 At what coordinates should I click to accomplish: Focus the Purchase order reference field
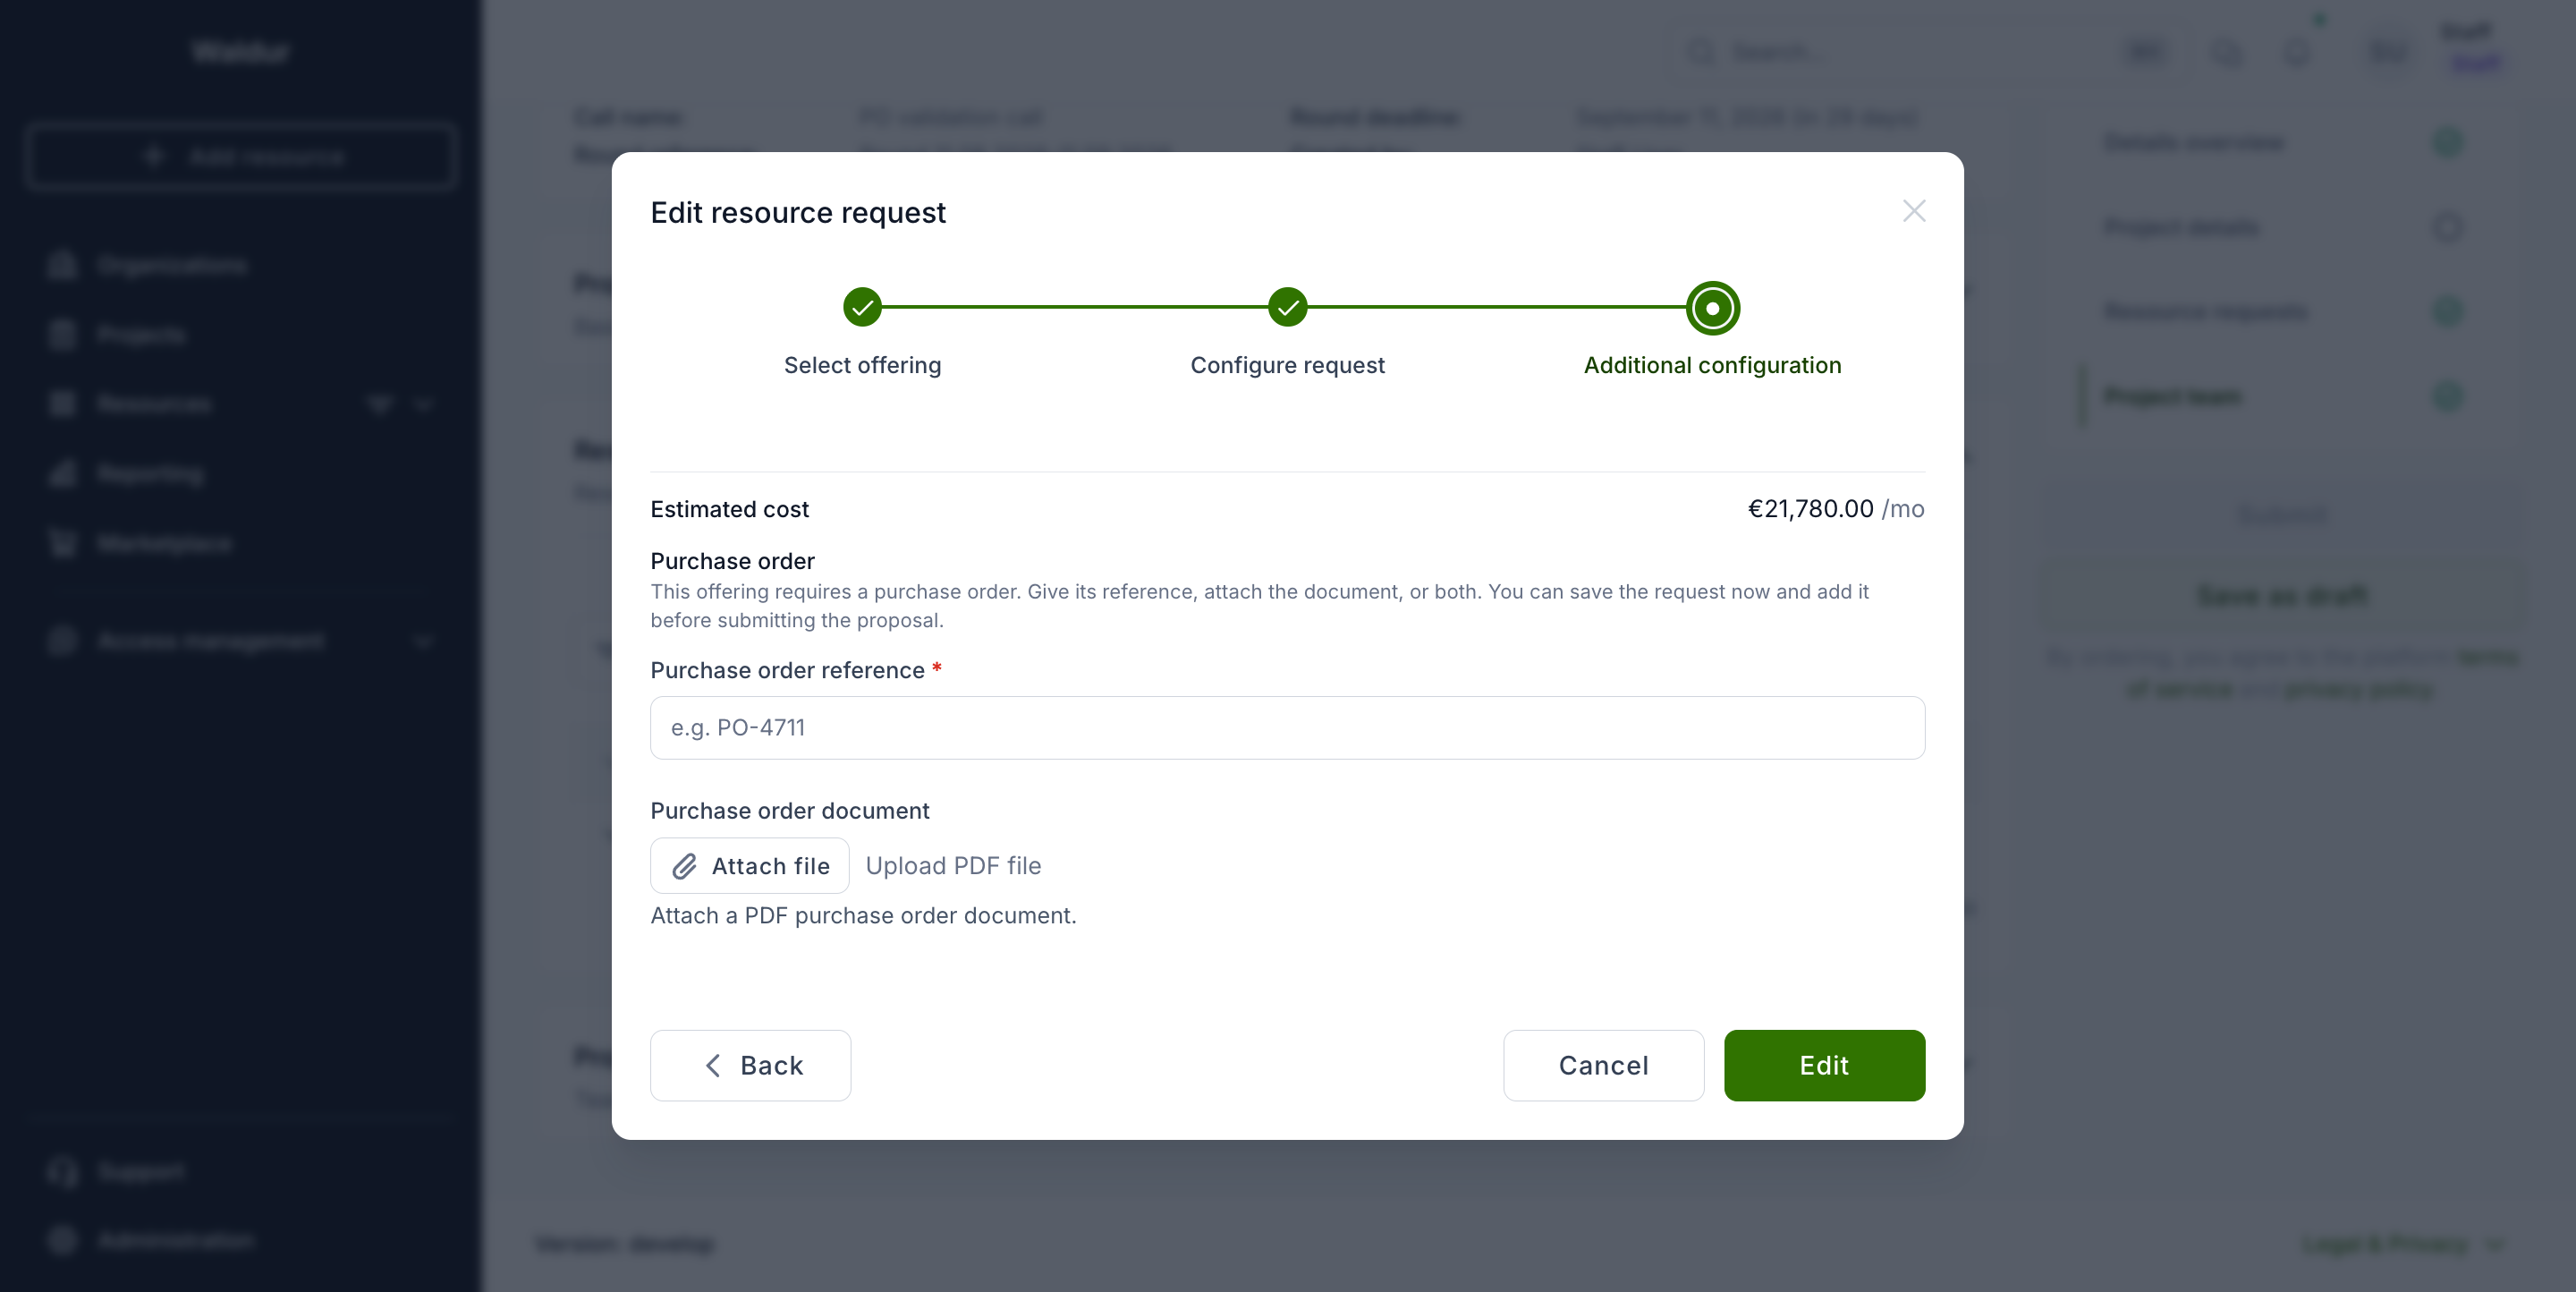(x=1287, y=728)
